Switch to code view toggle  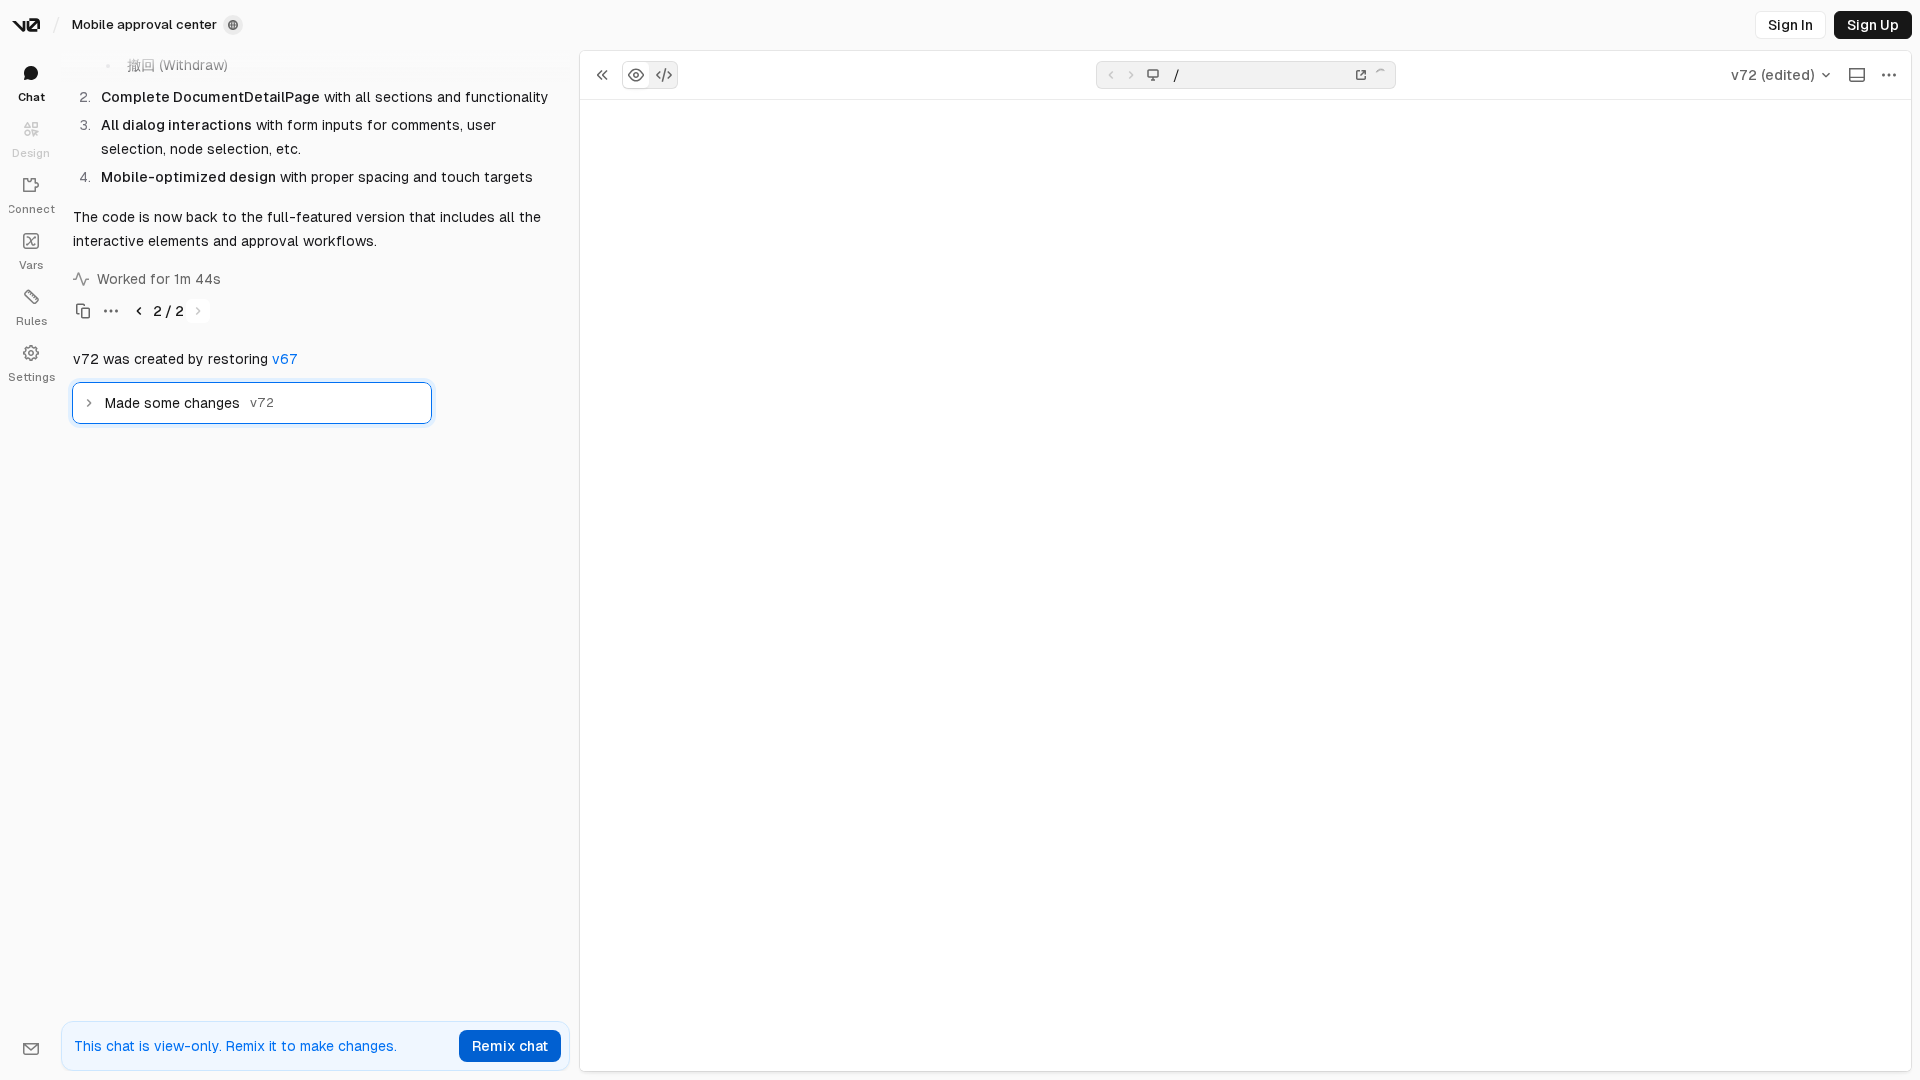(664, 75)
